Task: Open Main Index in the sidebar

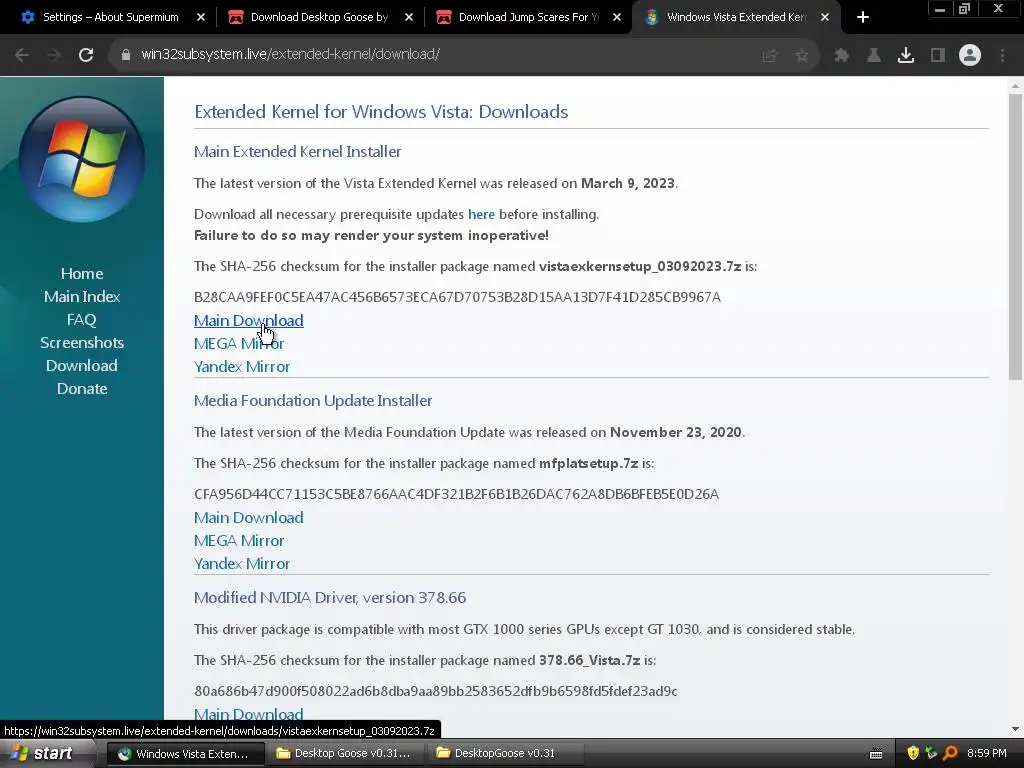Action: 82,296
